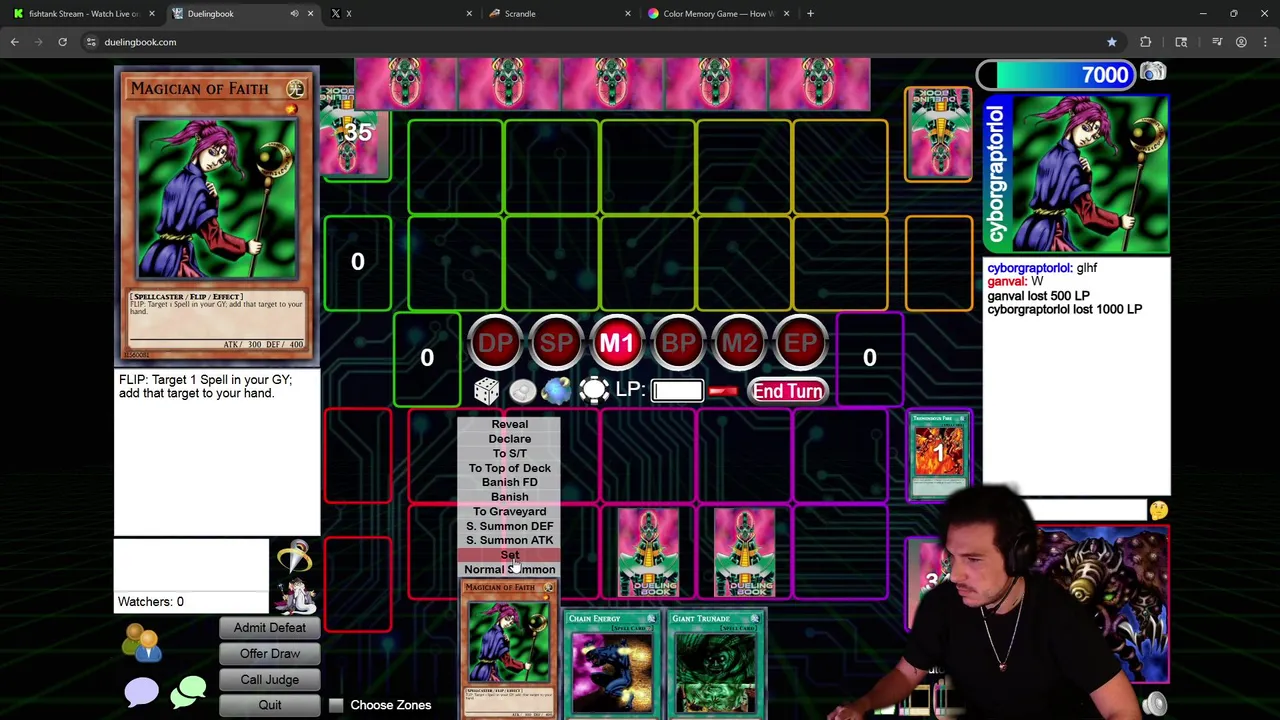Click the graveyard card showing 1

click(x=939, y=455)
